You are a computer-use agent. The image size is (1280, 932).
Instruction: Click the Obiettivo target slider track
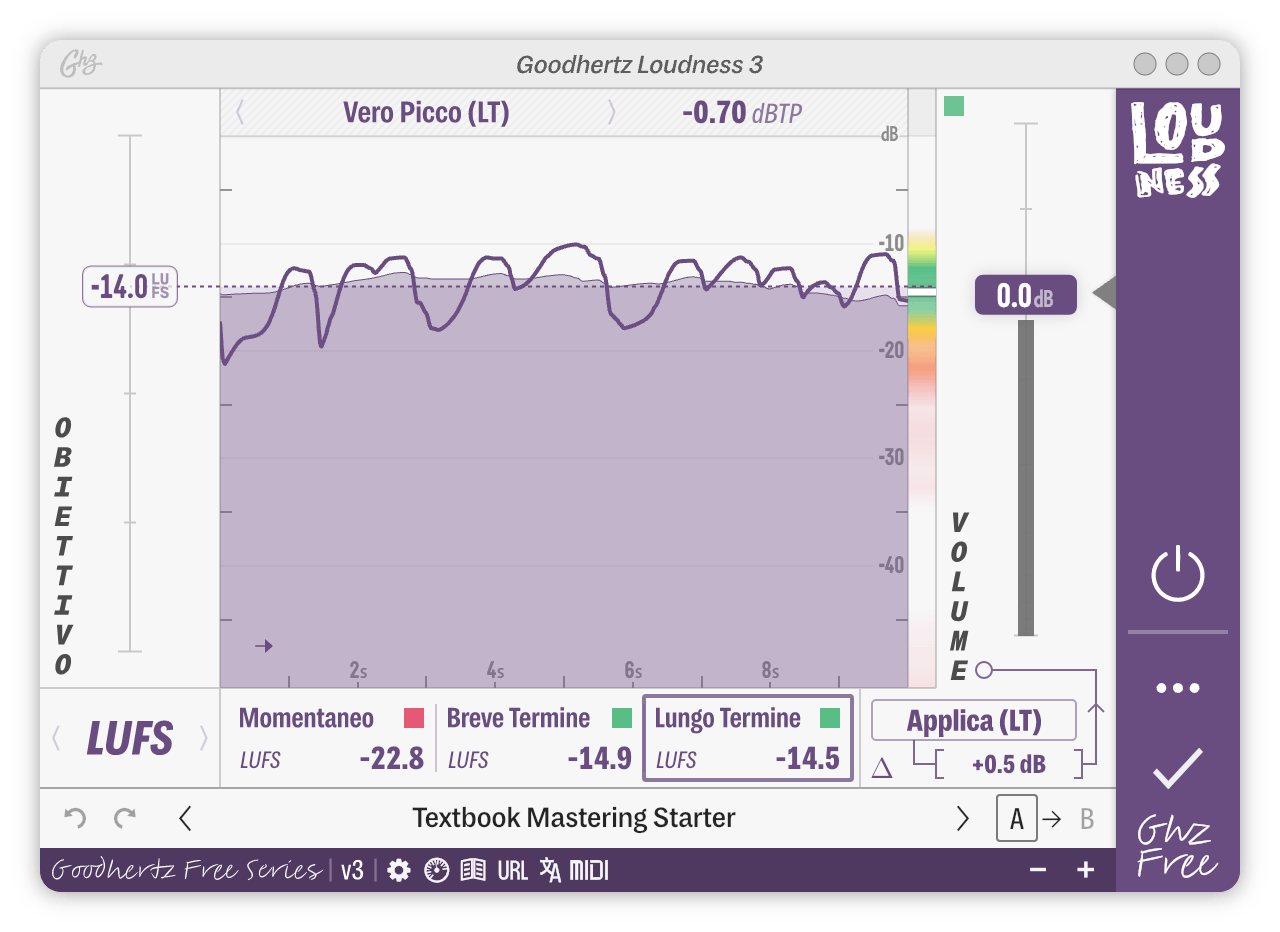click(x=130, y=393)
